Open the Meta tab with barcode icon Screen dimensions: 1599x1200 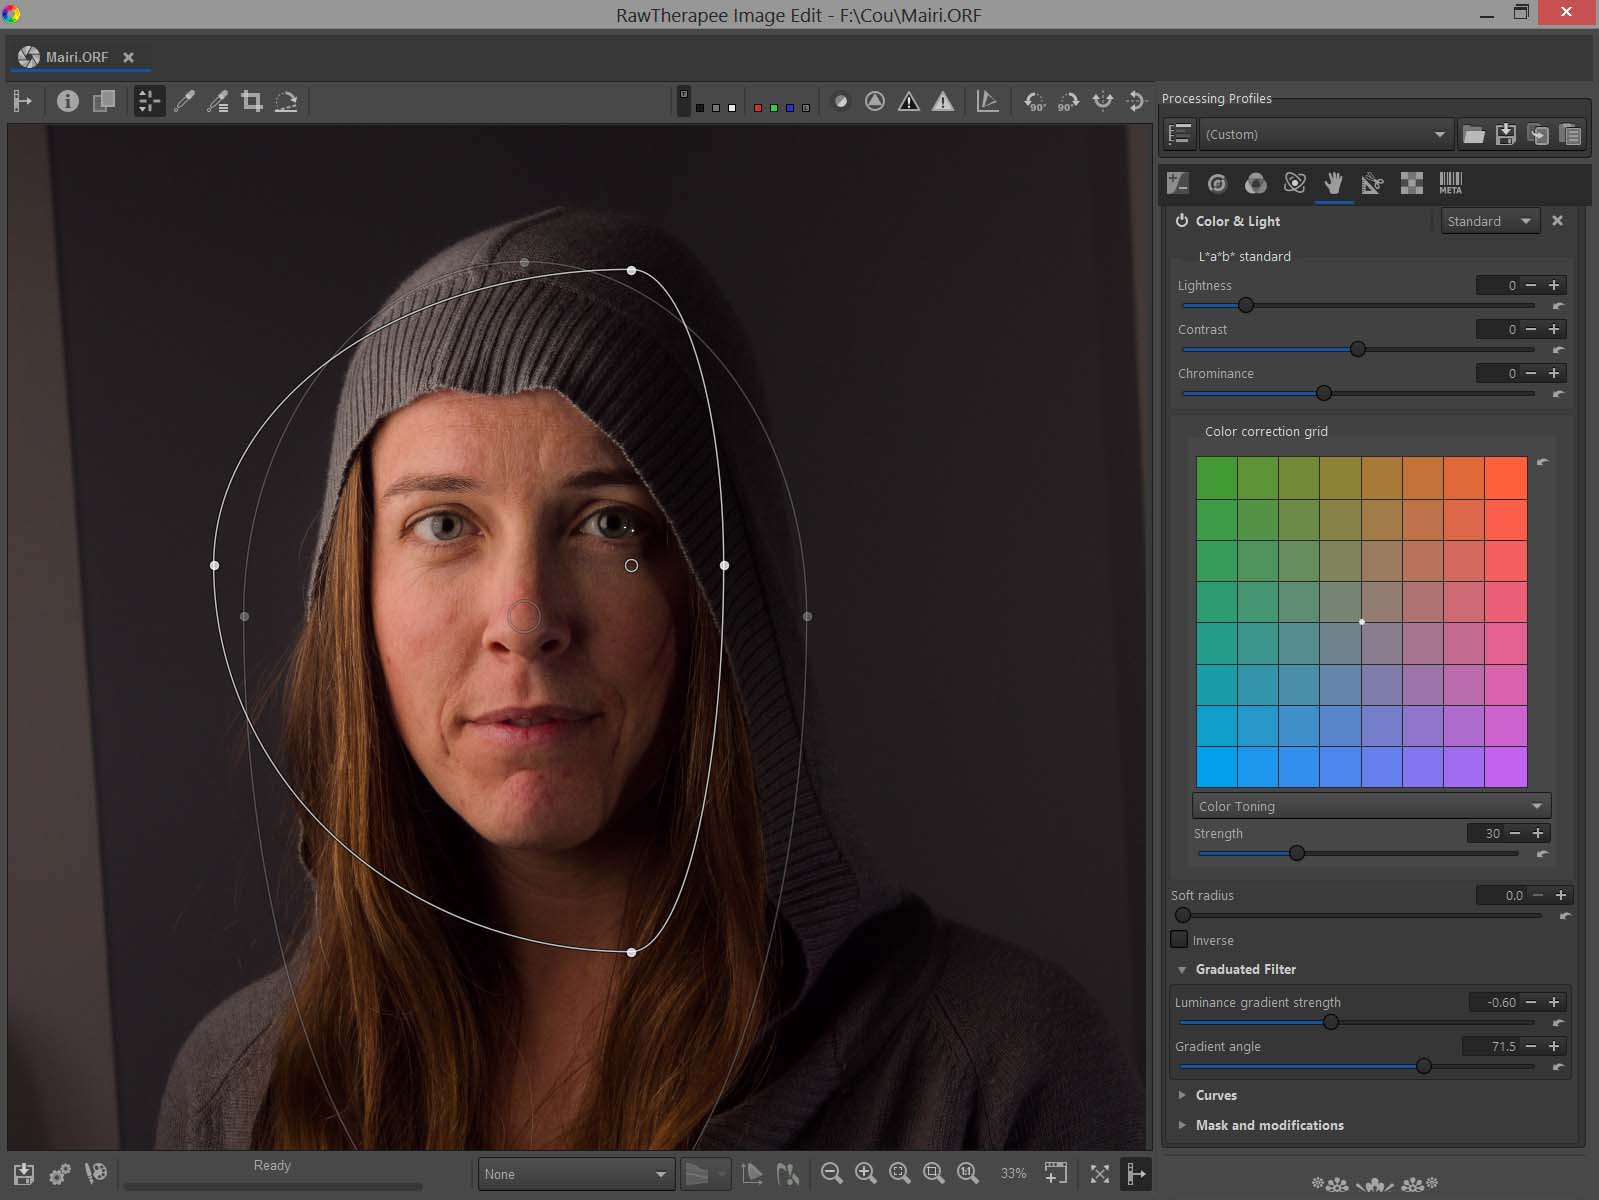coord(1450,183)
